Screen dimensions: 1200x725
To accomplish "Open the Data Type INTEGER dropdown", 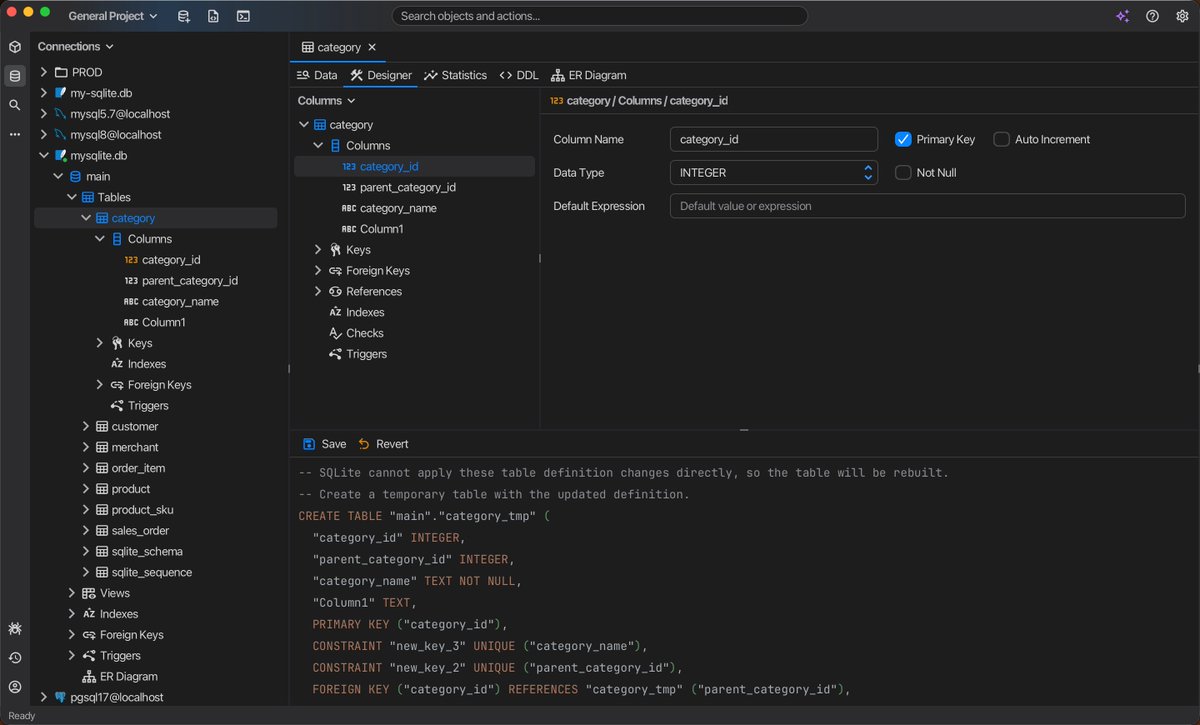I will click(x=774, y=172).
